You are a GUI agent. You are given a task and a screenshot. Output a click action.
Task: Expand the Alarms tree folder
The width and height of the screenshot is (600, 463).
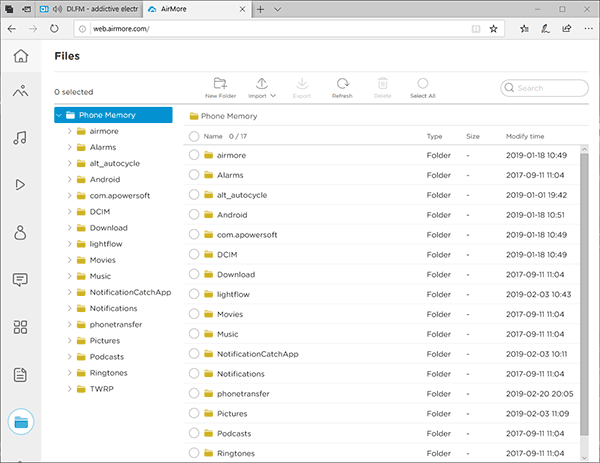coord(69,147)
